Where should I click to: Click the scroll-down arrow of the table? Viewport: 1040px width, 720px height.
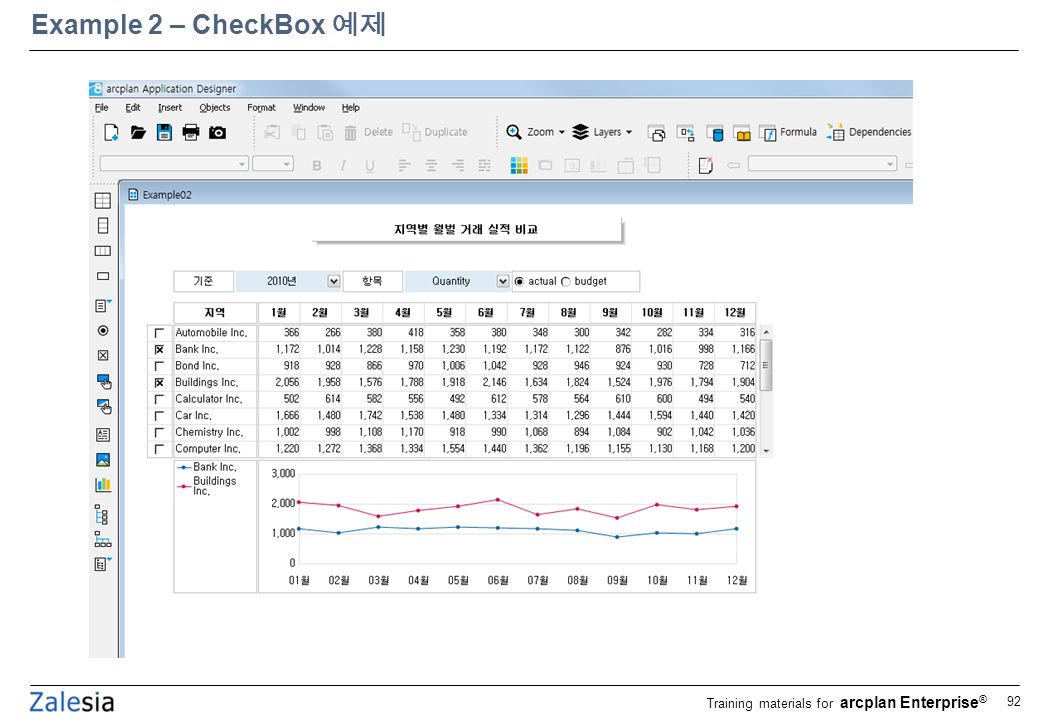pos(766,451)
